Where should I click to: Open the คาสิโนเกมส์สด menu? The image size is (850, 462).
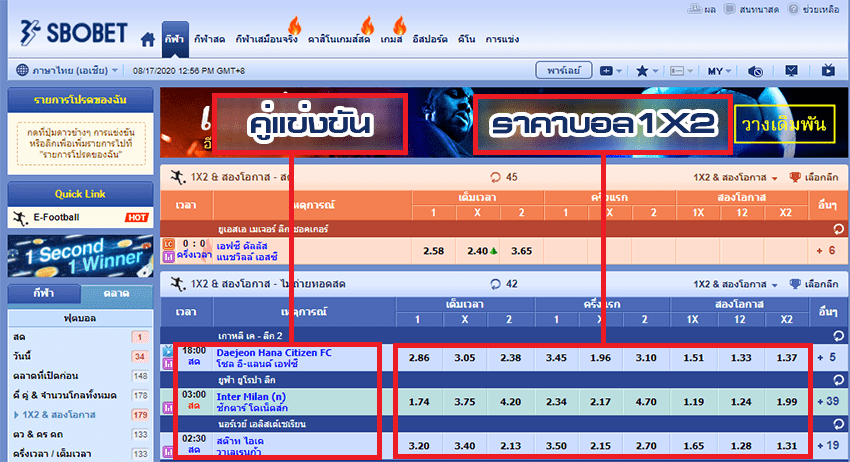coord(339,39)
